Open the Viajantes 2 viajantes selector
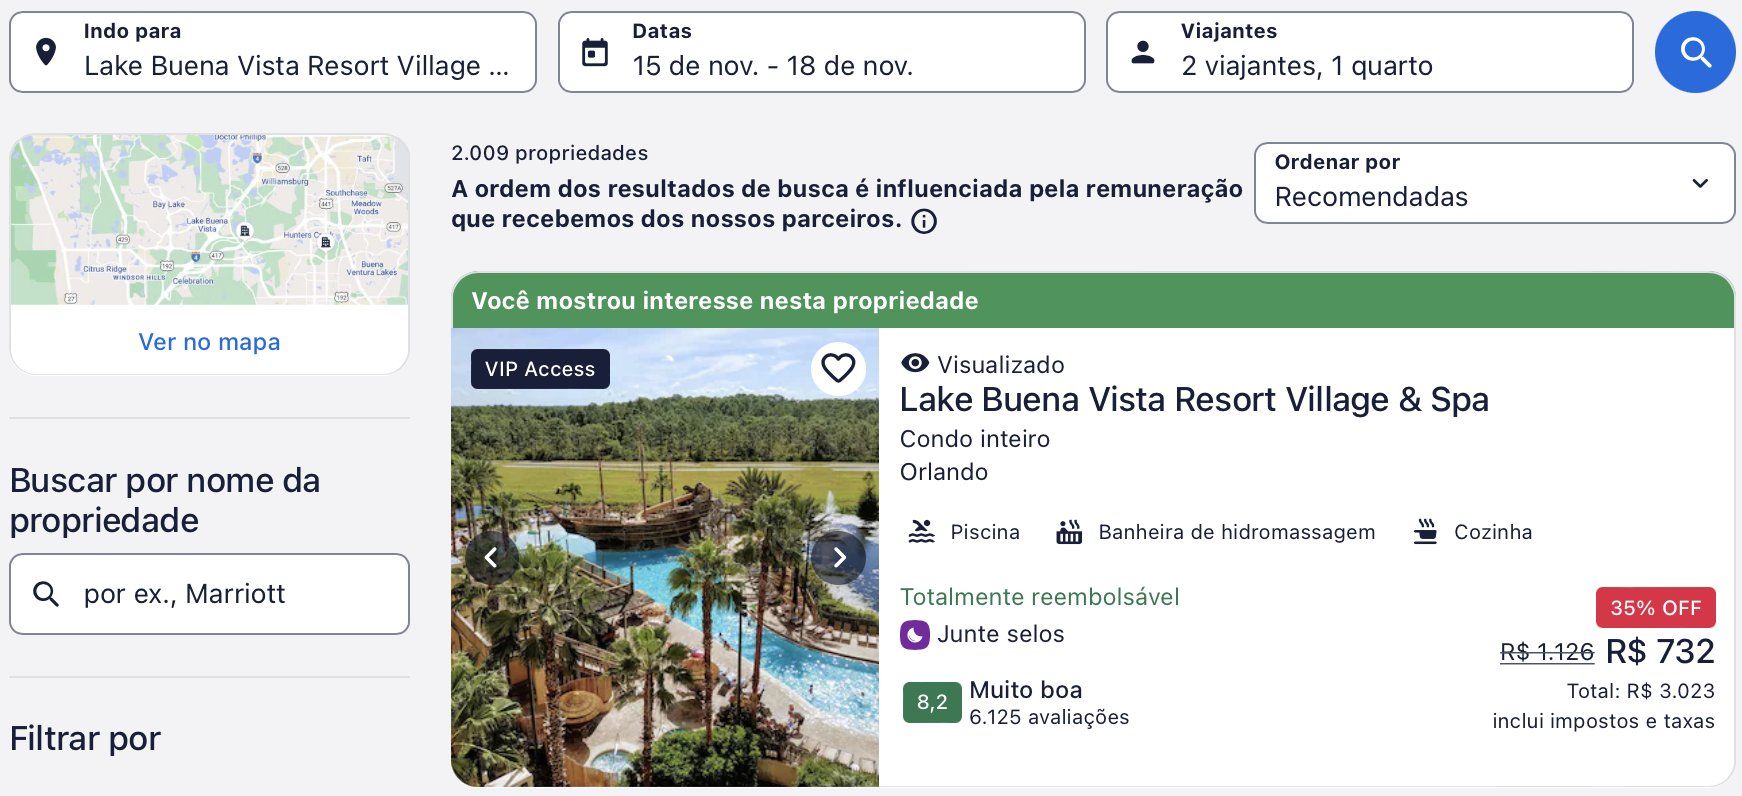 1369,52
